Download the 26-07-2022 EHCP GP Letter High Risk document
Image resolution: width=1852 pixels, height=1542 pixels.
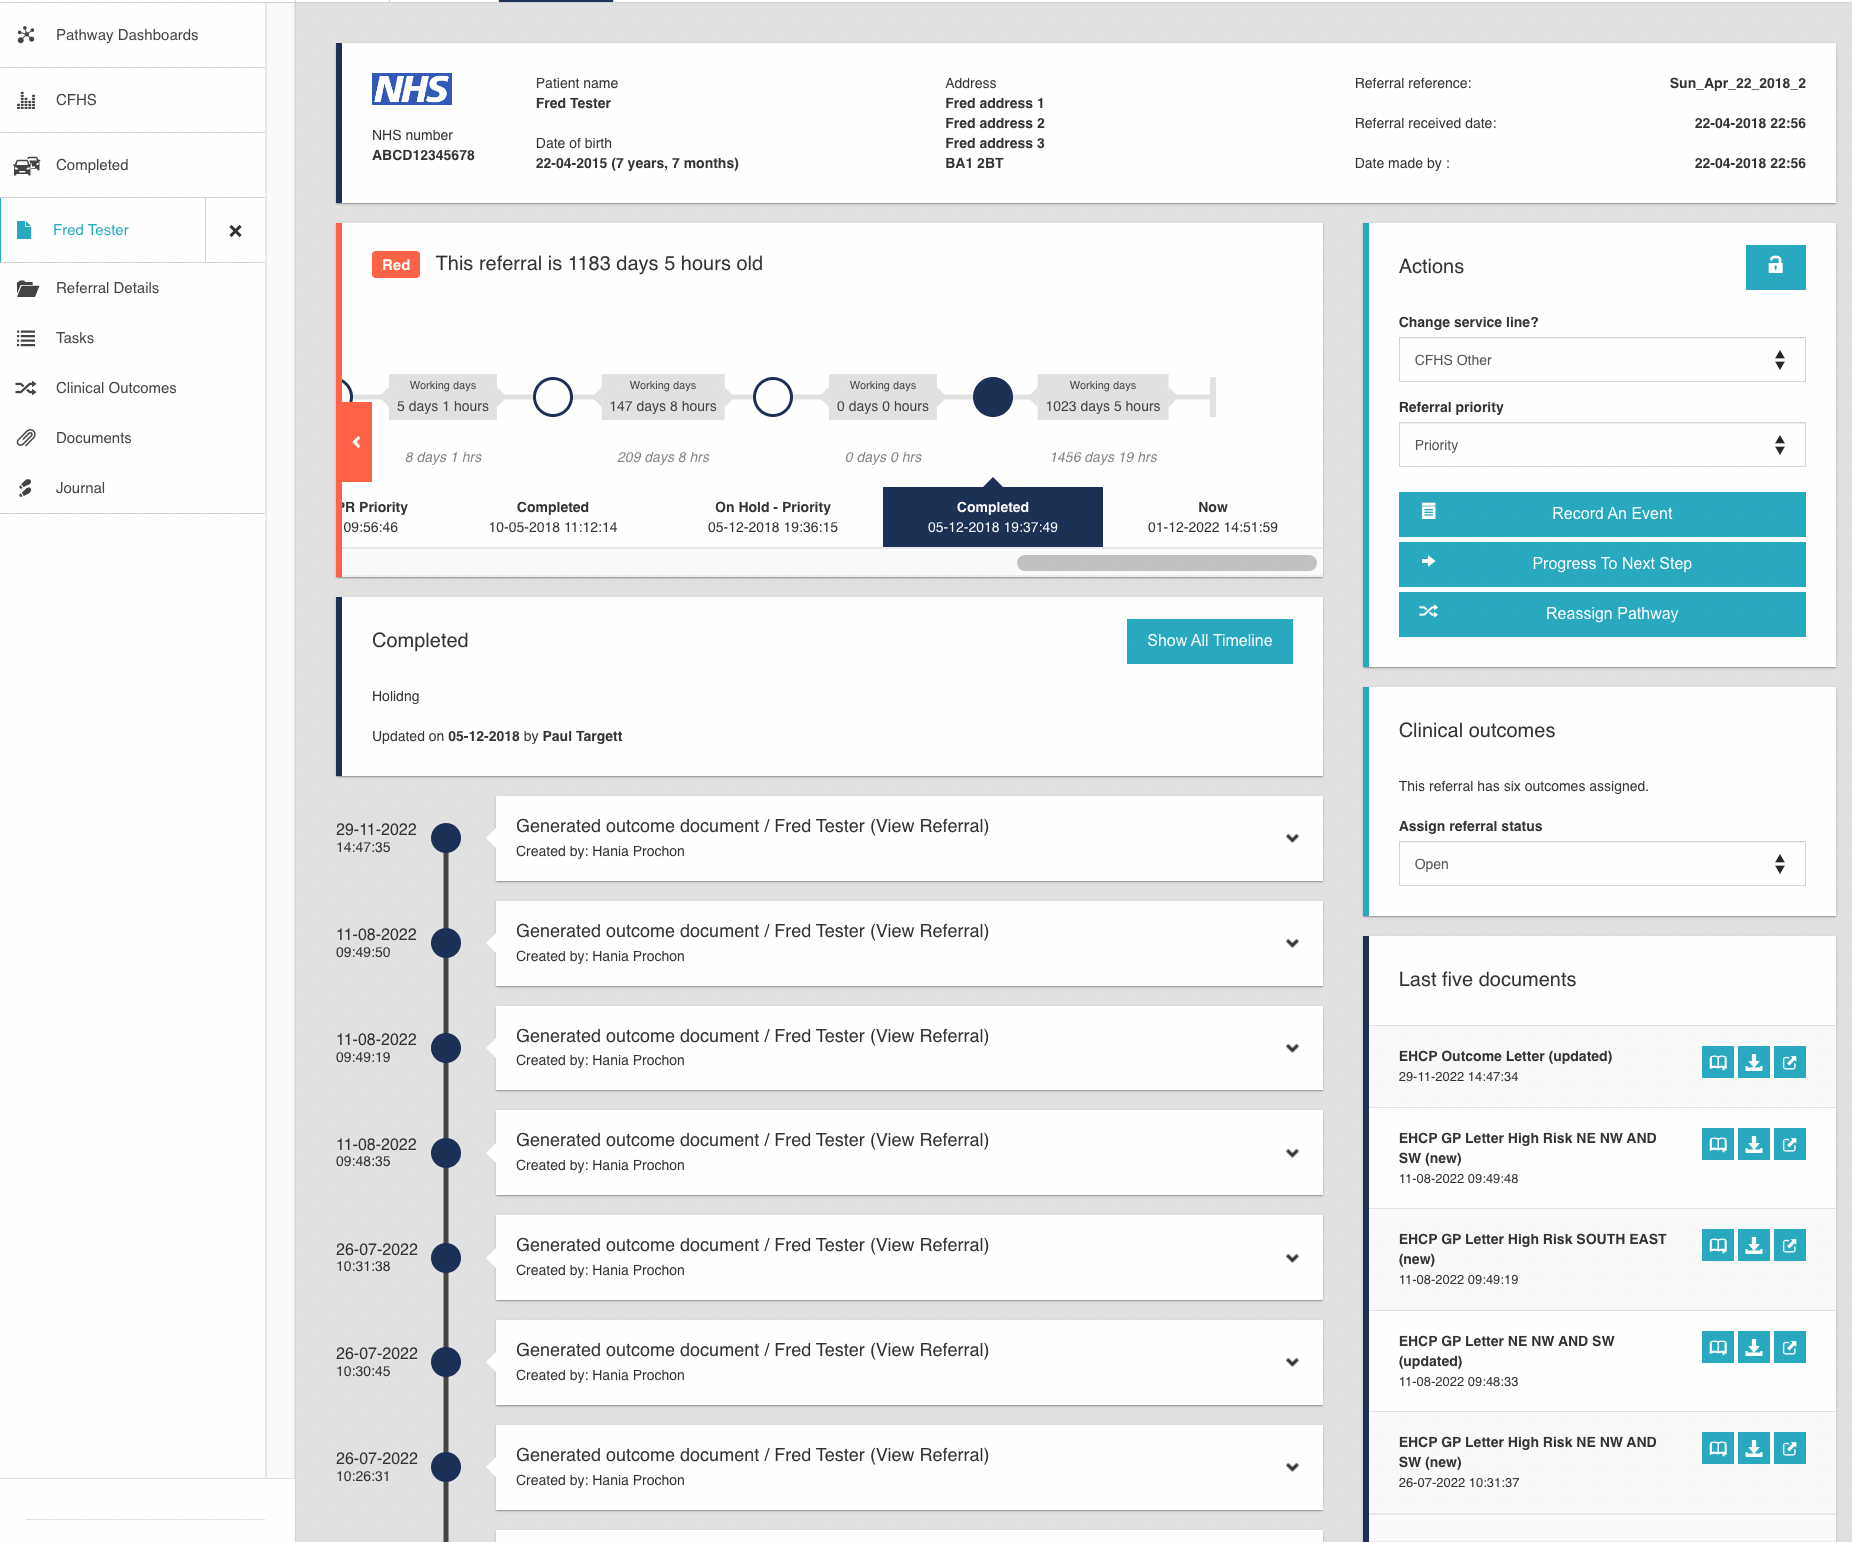click(x=1753, y=1448)
